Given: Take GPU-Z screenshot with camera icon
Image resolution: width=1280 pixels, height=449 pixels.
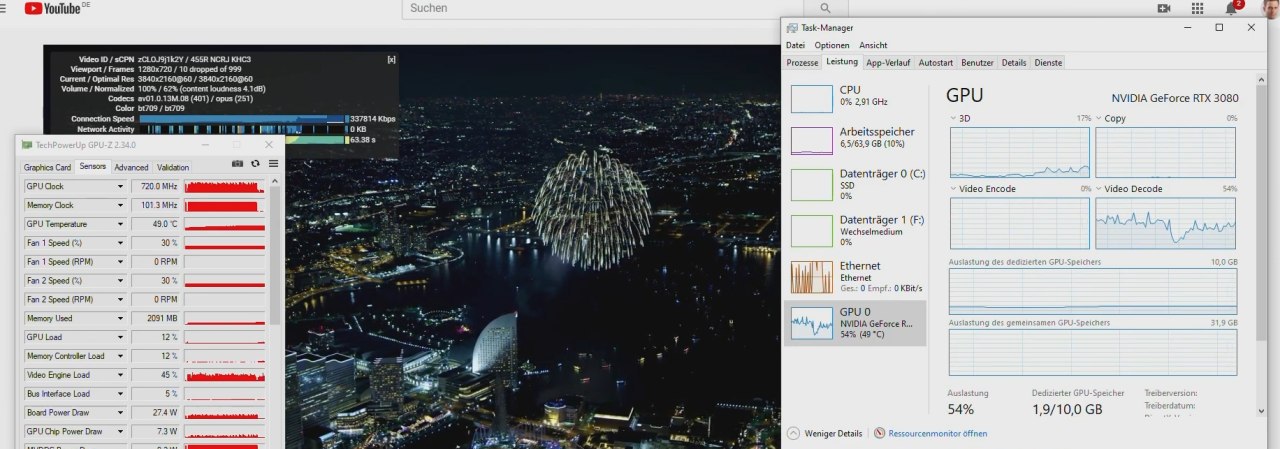Looking at the screenshot, I should (238, 163).
